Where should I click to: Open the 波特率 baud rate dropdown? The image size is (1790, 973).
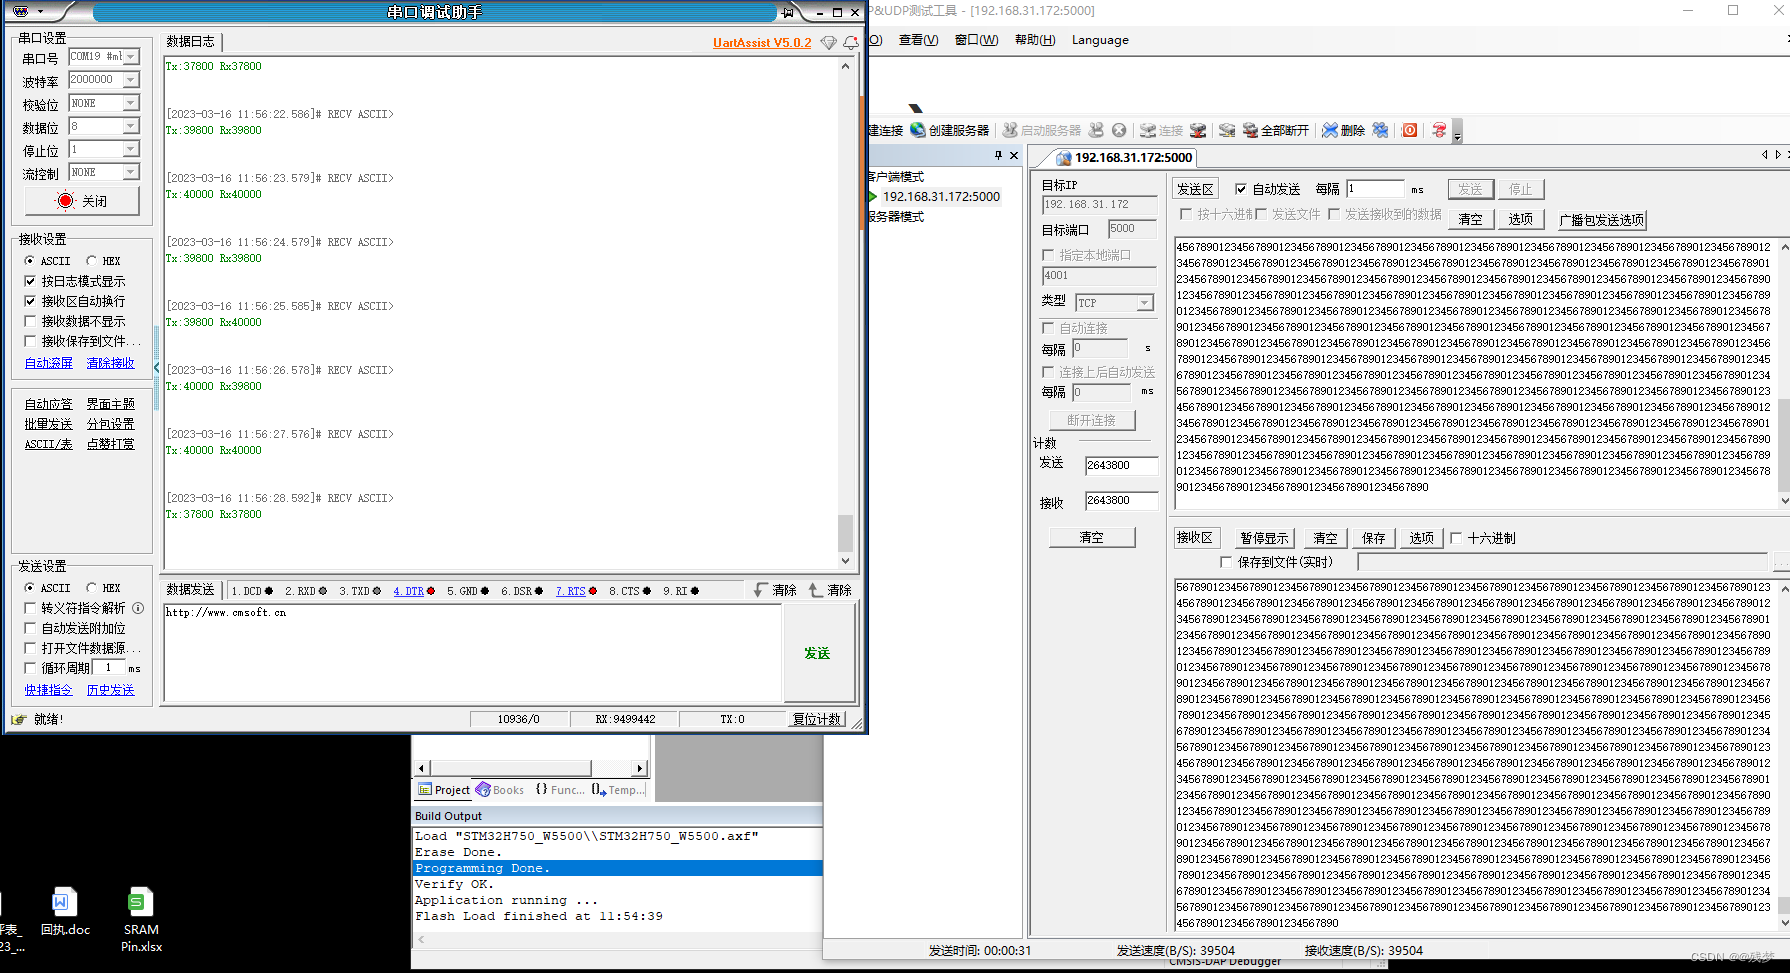pyautogui.click(x=131, y=79)
